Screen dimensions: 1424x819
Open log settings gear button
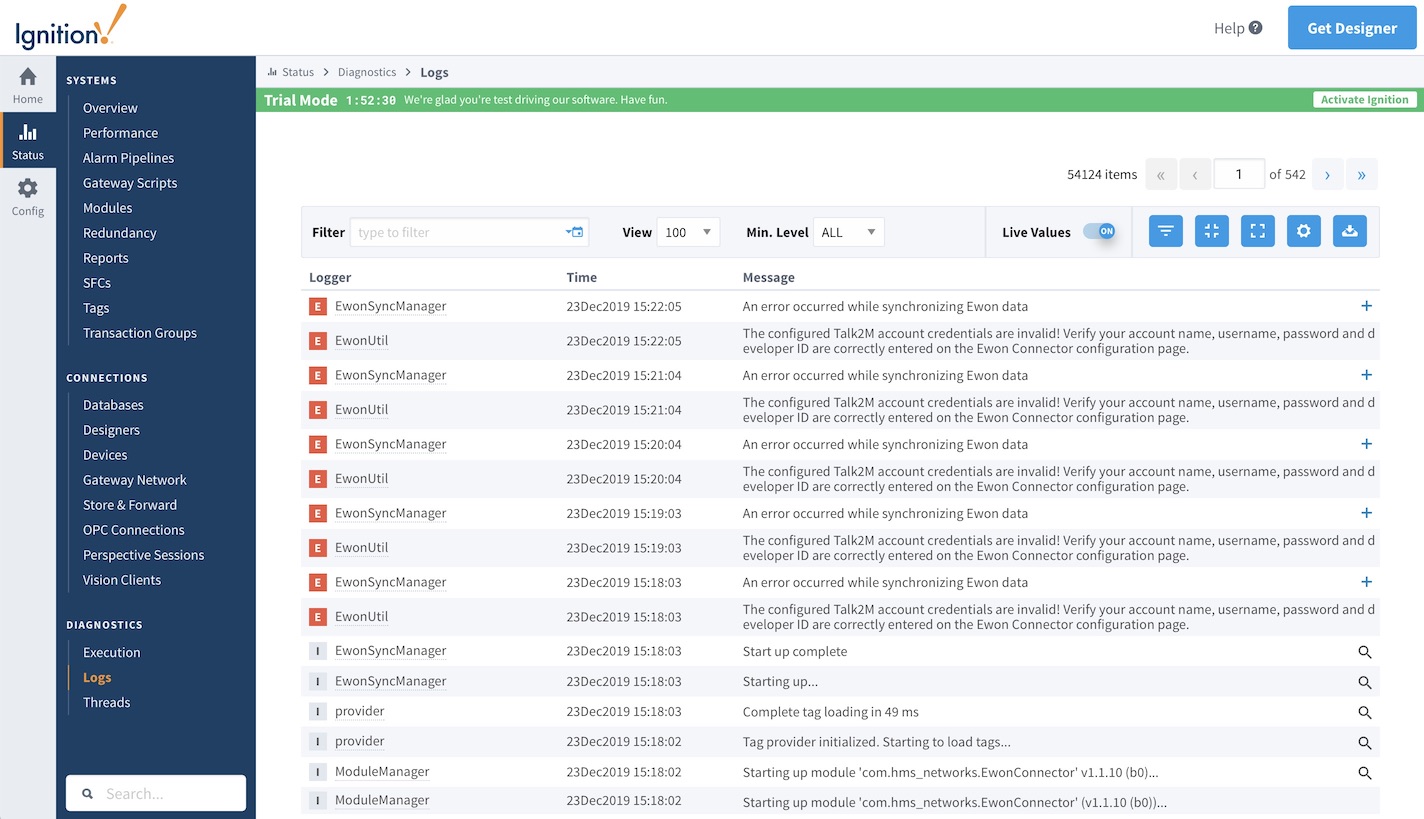1304,231
